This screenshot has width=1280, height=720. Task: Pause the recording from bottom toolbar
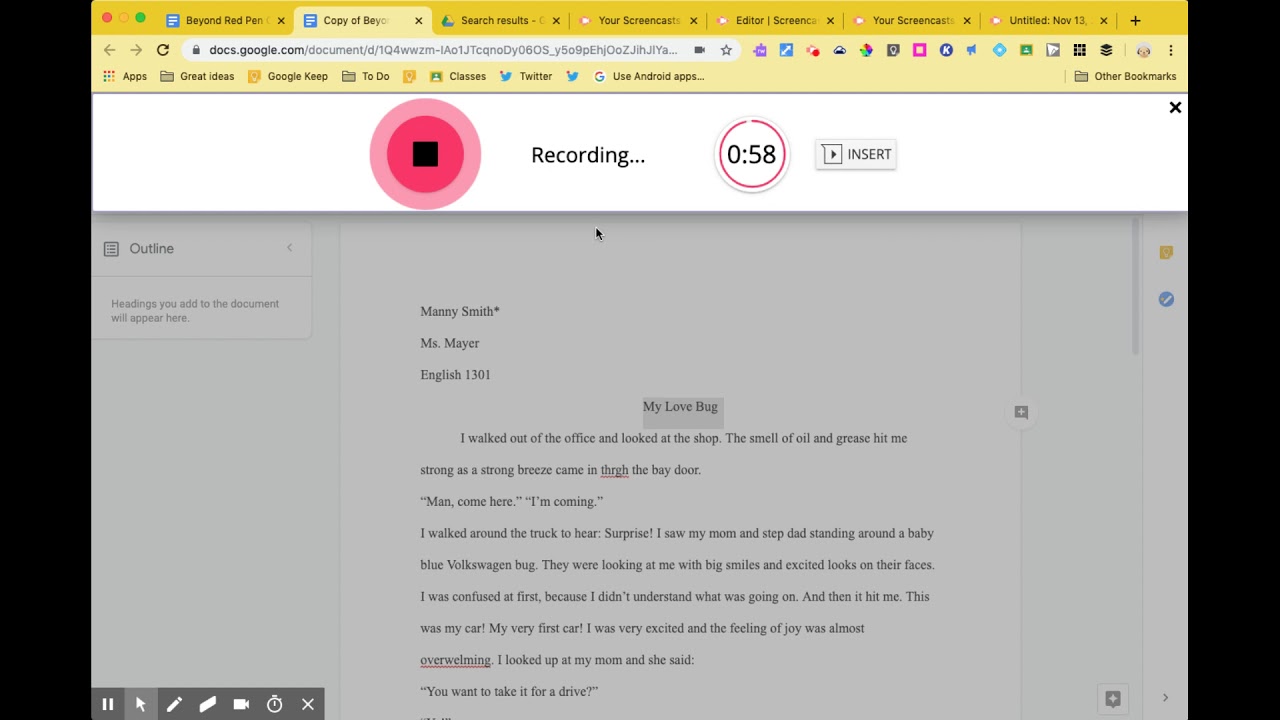pos(107,704)
